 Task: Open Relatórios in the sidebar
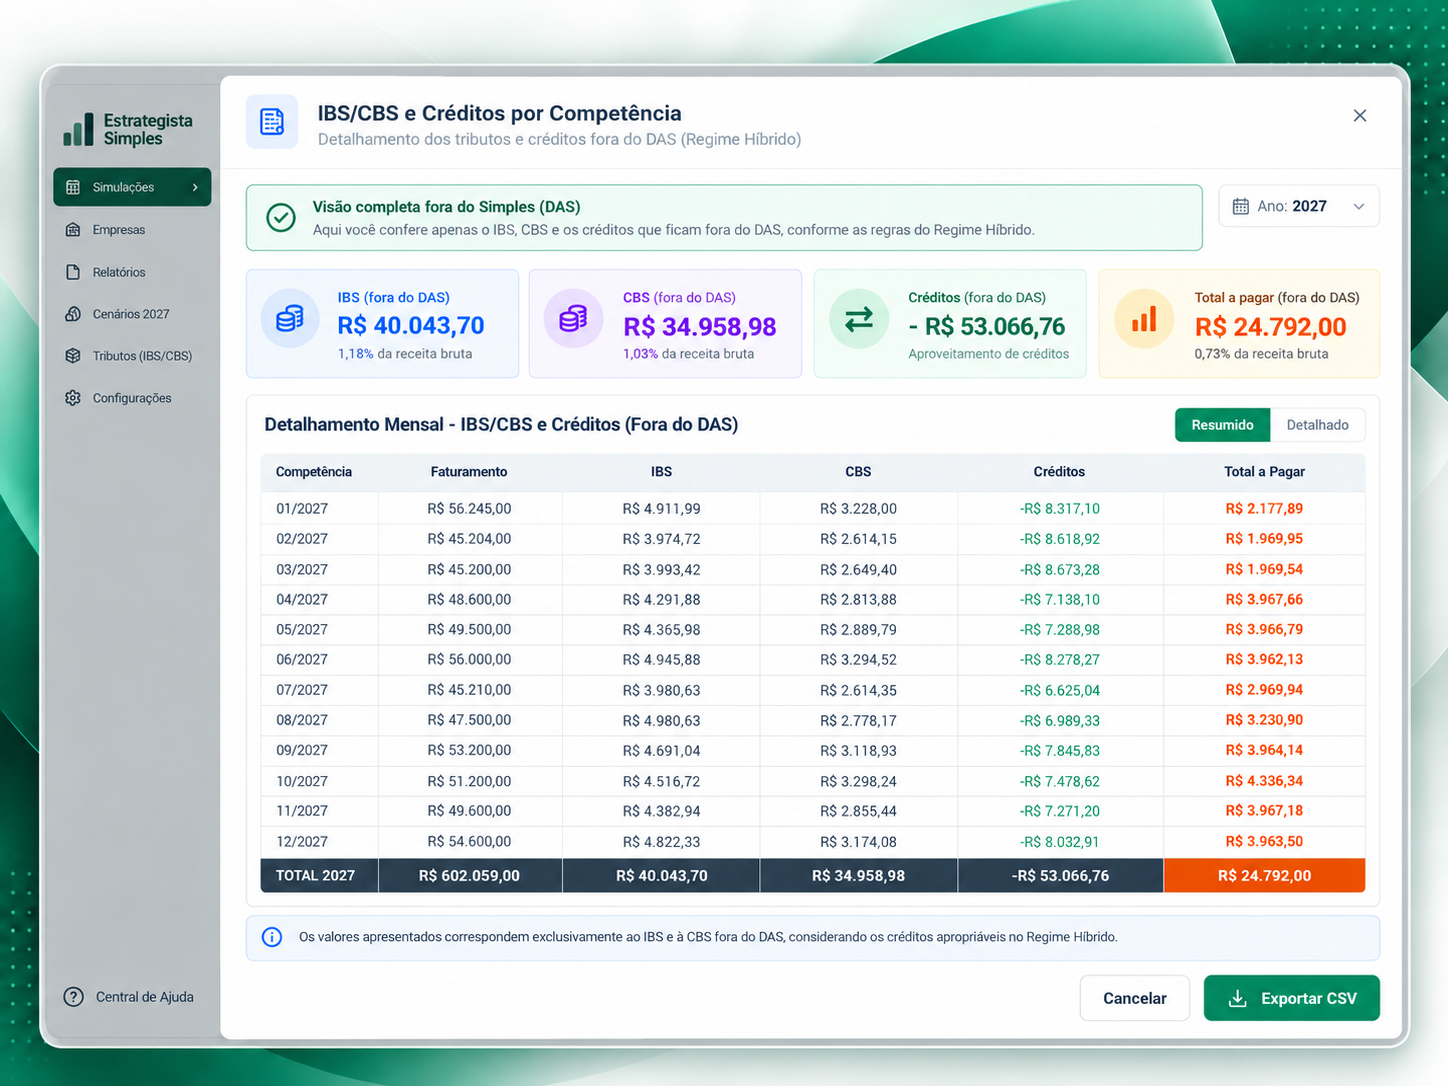(x=132, y=272)
